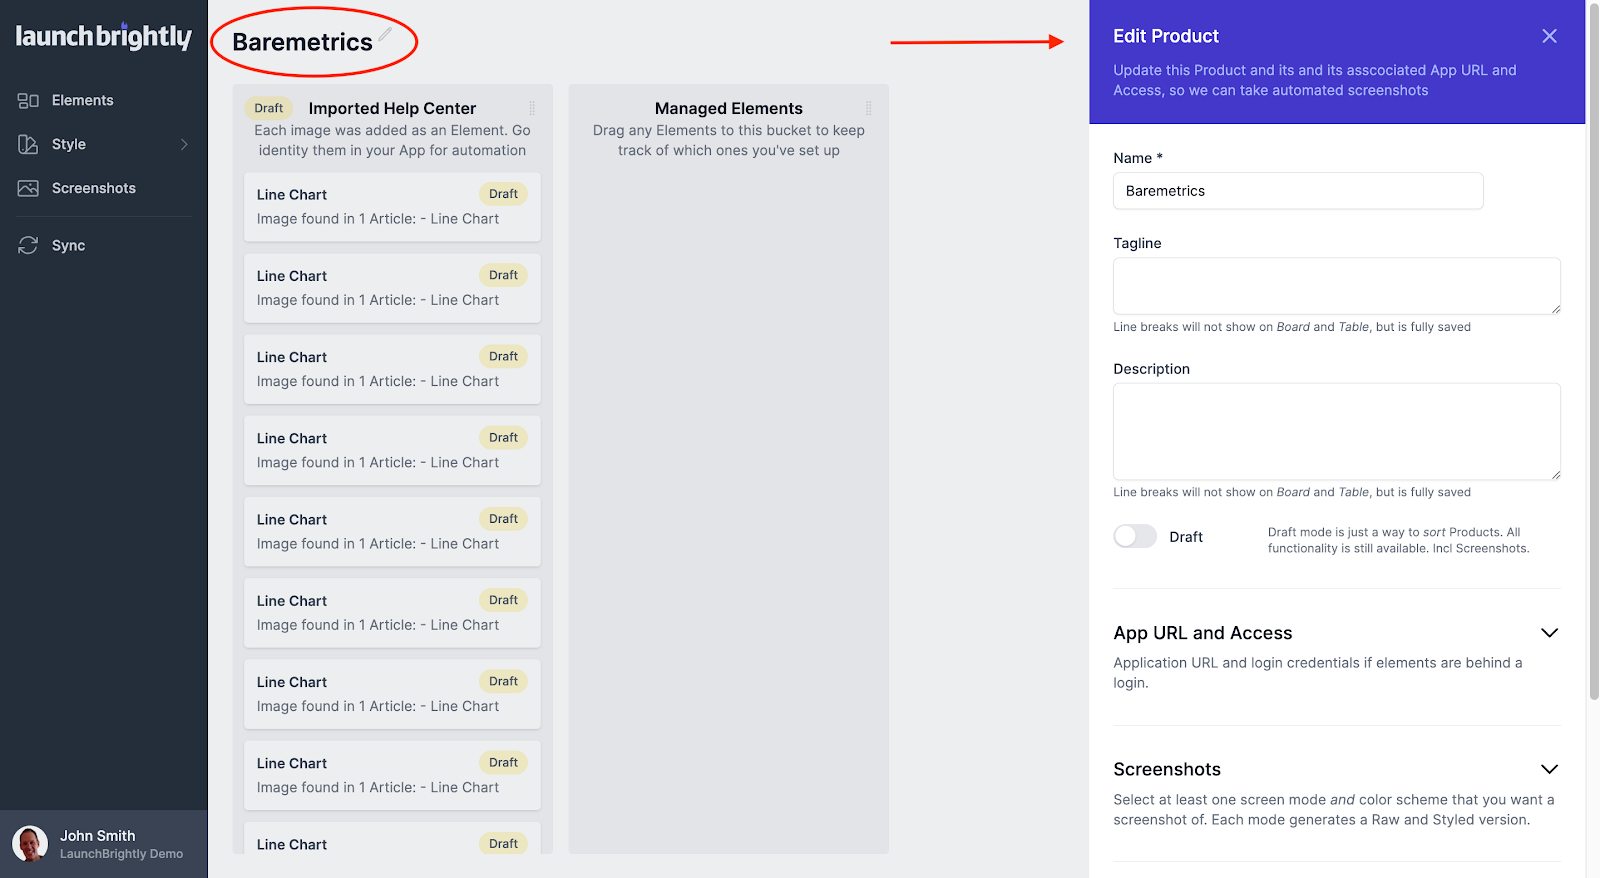
Task: Click the launchbrightly logo
Action: [x=103, y=37]
